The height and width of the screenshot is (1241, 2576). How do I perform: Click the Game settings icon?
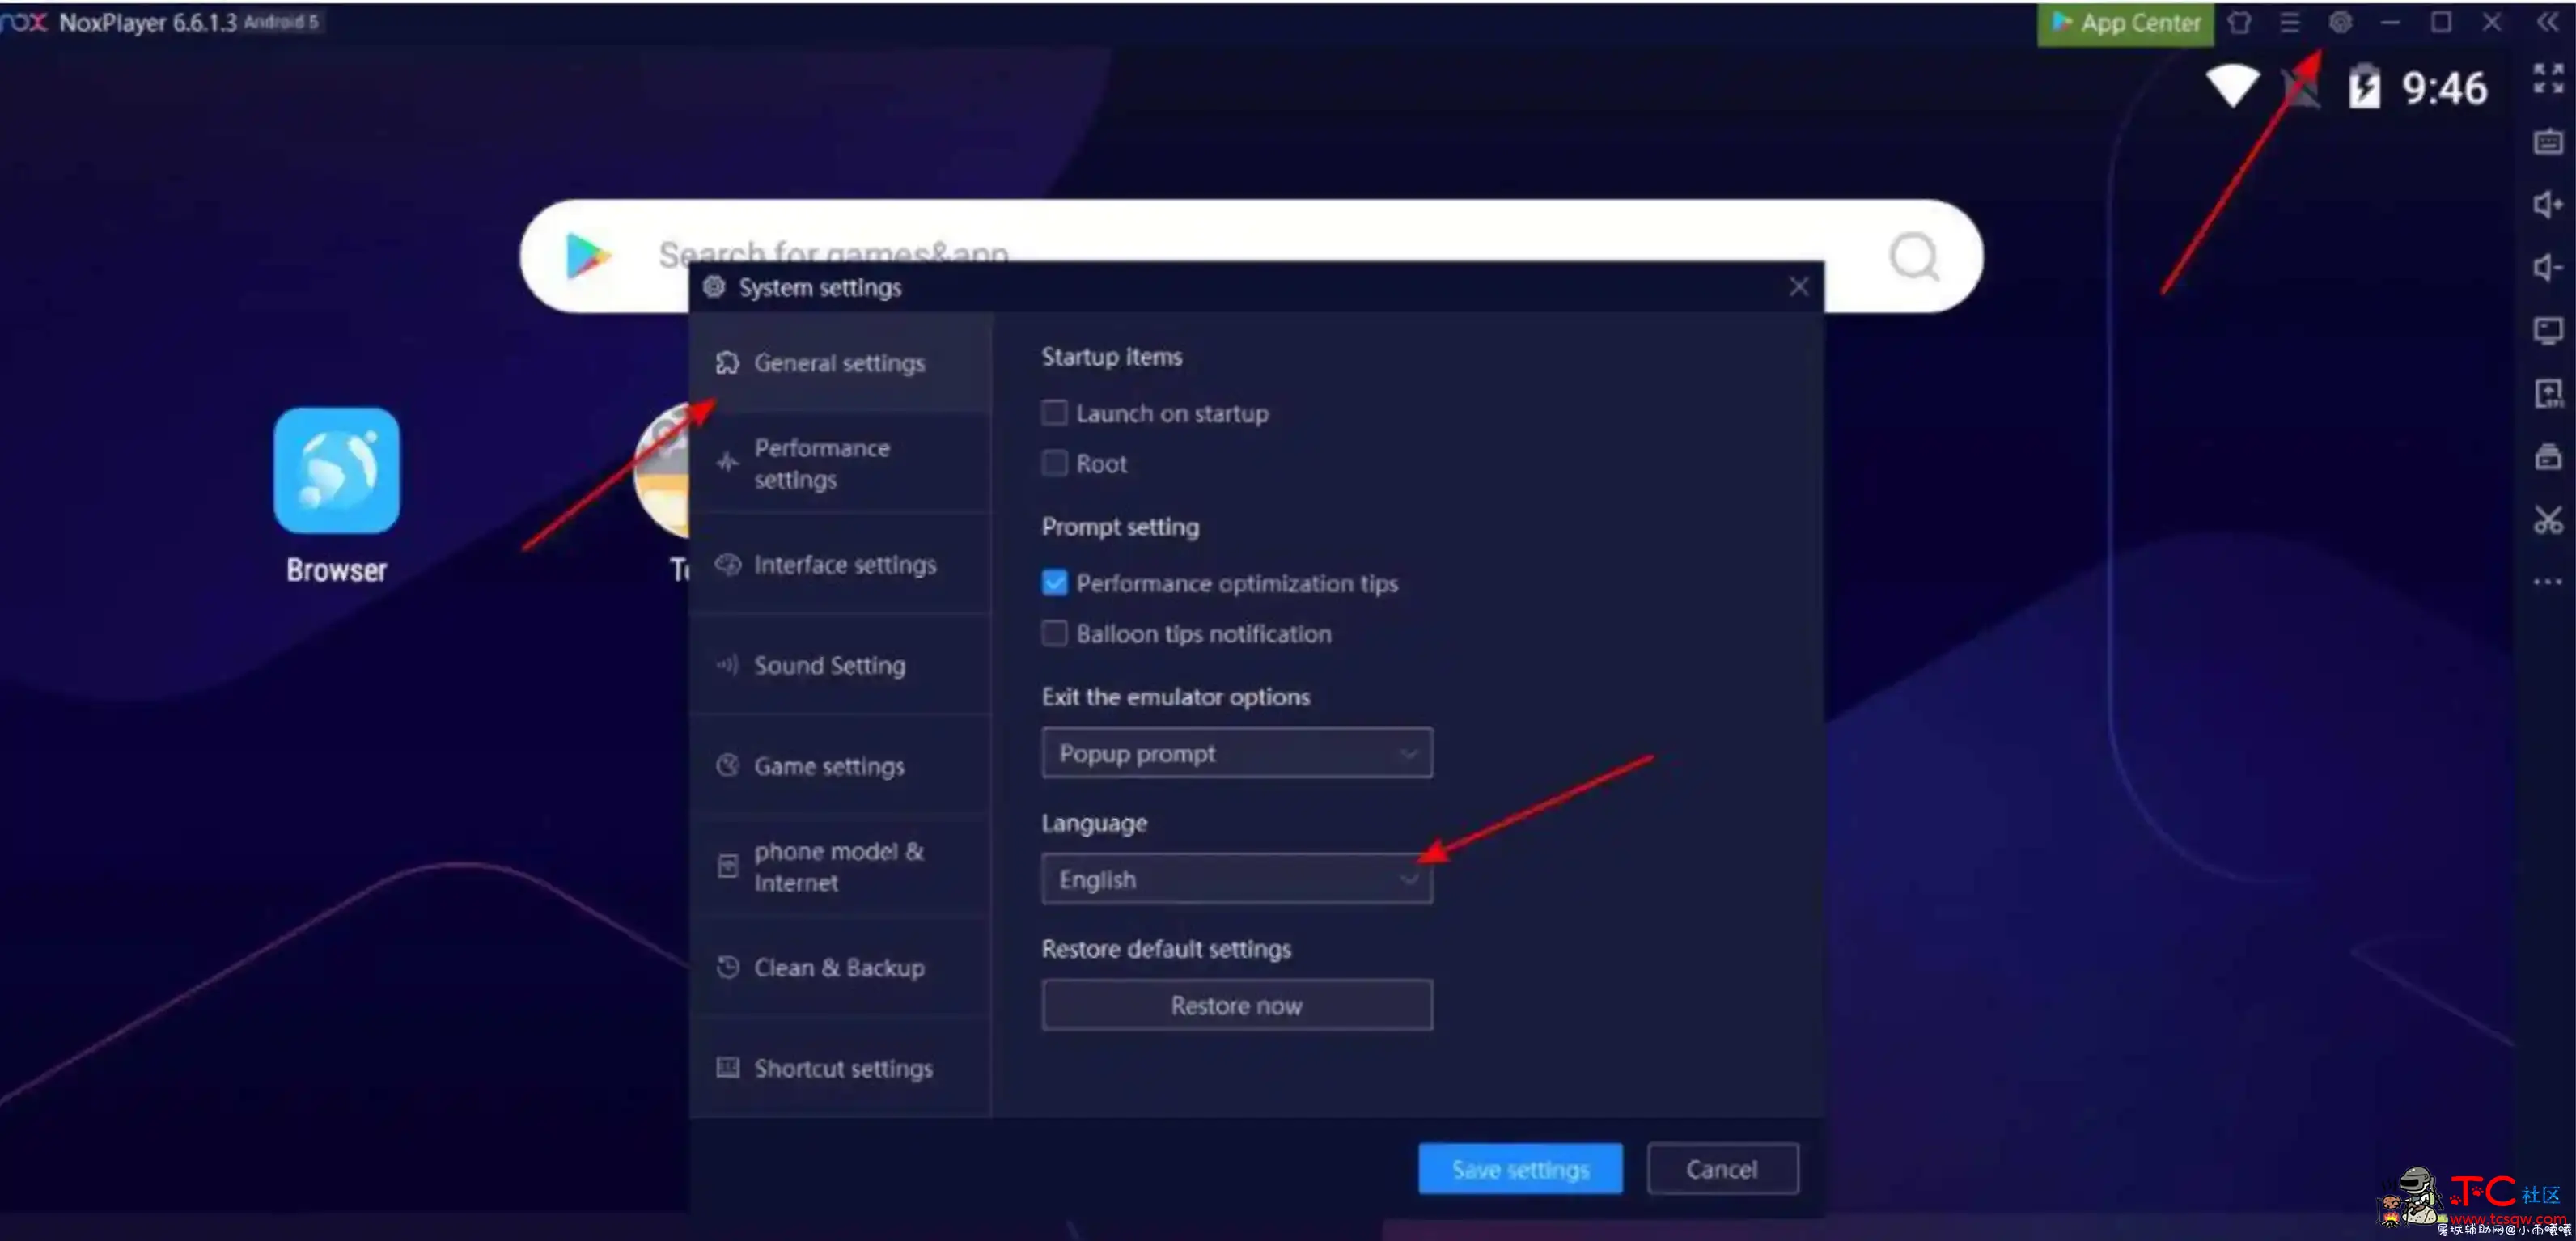[x=727, y=765]
